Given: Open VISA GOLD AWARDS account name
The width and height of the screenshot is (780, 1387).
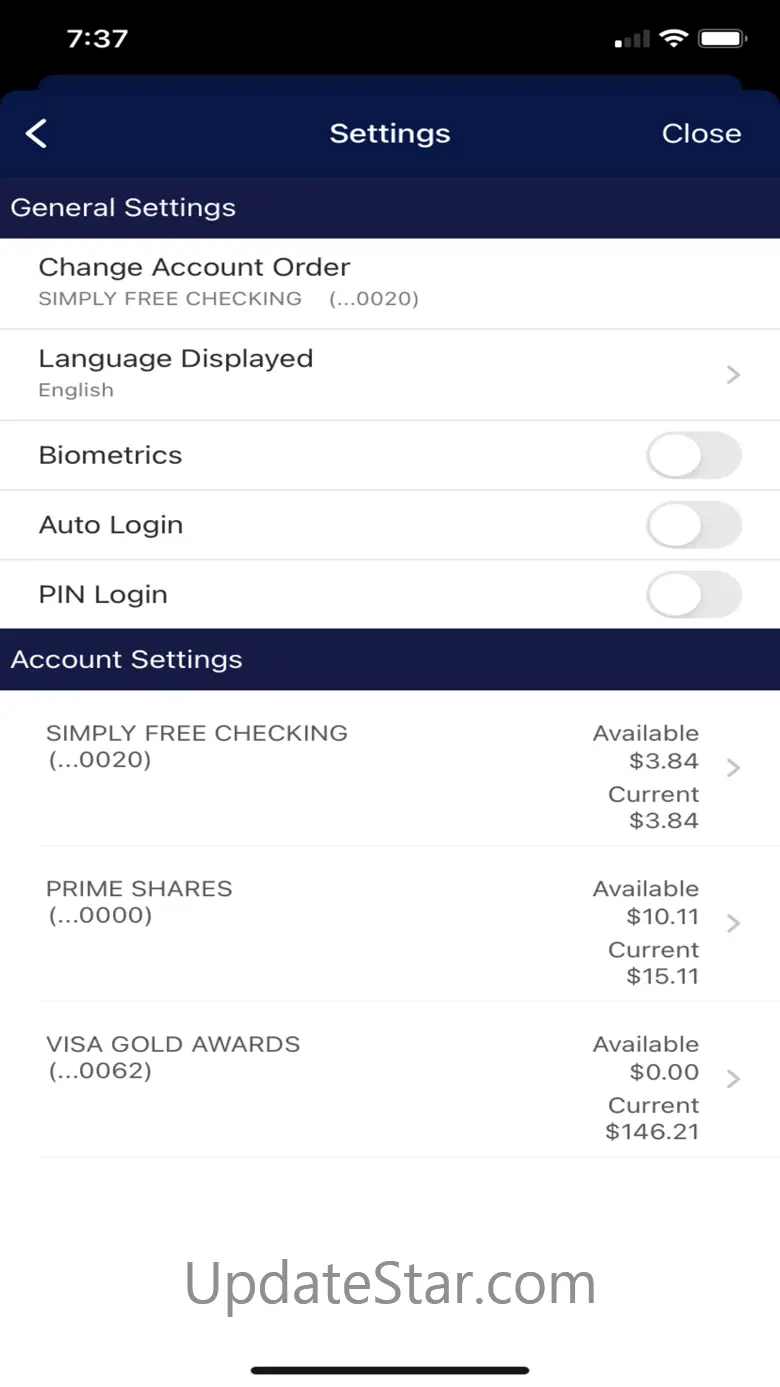Looking at the screenshot, I should coord(173,1044).
